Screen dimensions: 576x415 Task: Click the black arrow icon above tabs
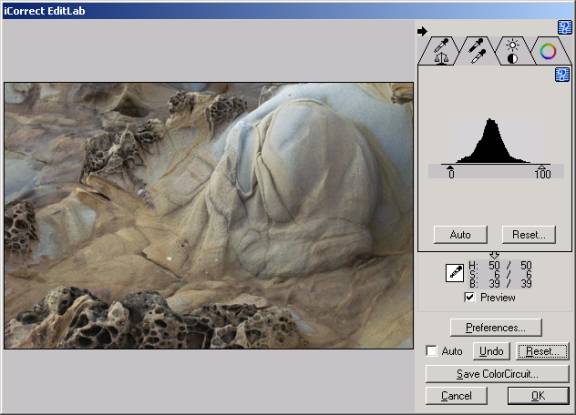(422, 31)
